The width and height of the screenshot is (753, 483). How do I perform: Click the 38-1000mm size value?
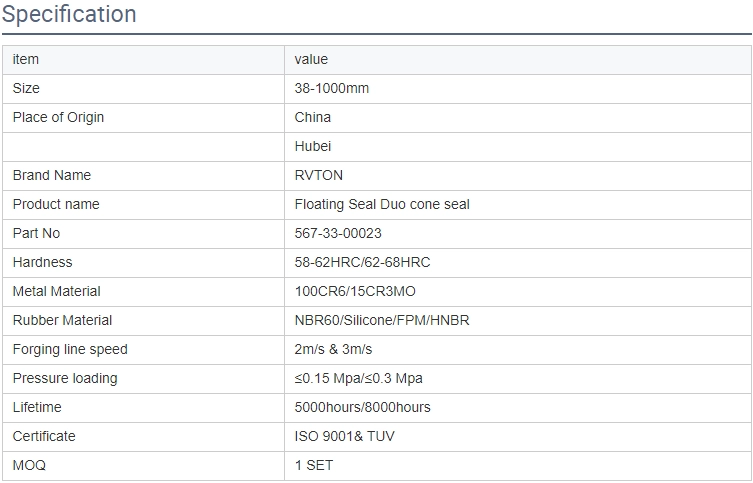coord(331,88)
